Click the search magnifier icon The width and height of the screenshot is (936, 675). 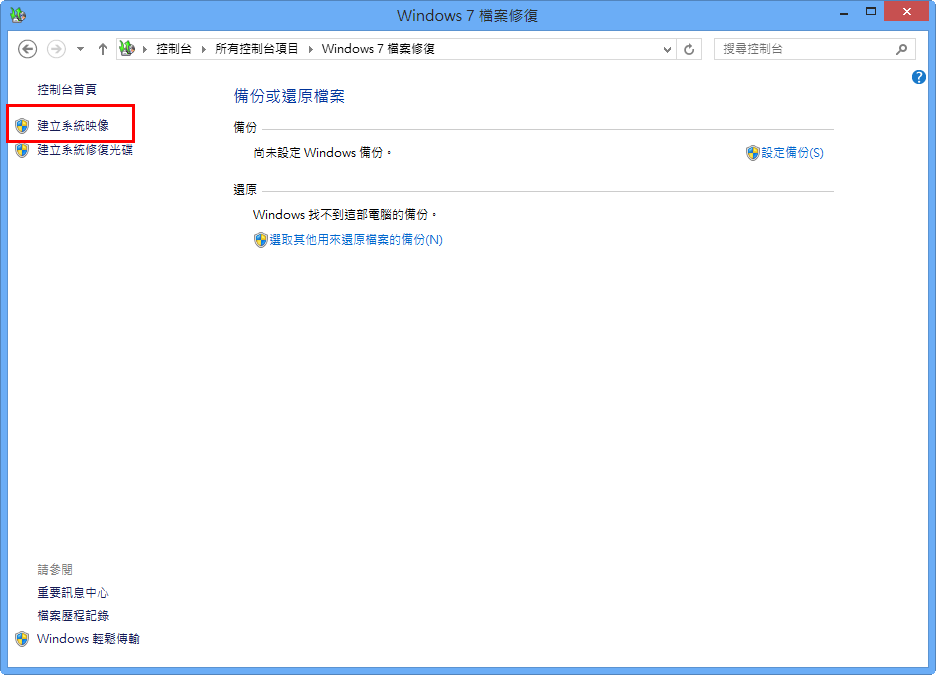pos(901,50)
